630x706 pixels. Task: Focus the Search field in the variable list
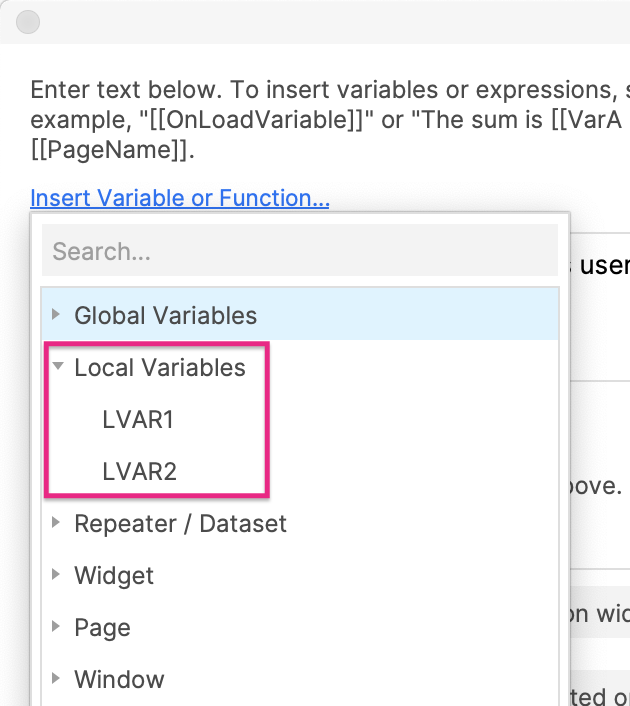click(300, 250)
